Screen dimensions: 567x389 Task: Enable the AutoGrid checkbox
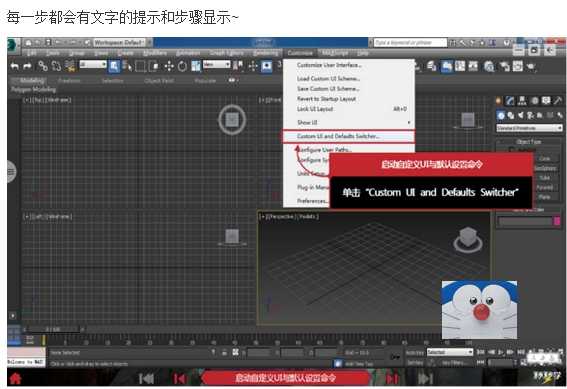click(x=511, y=149)
